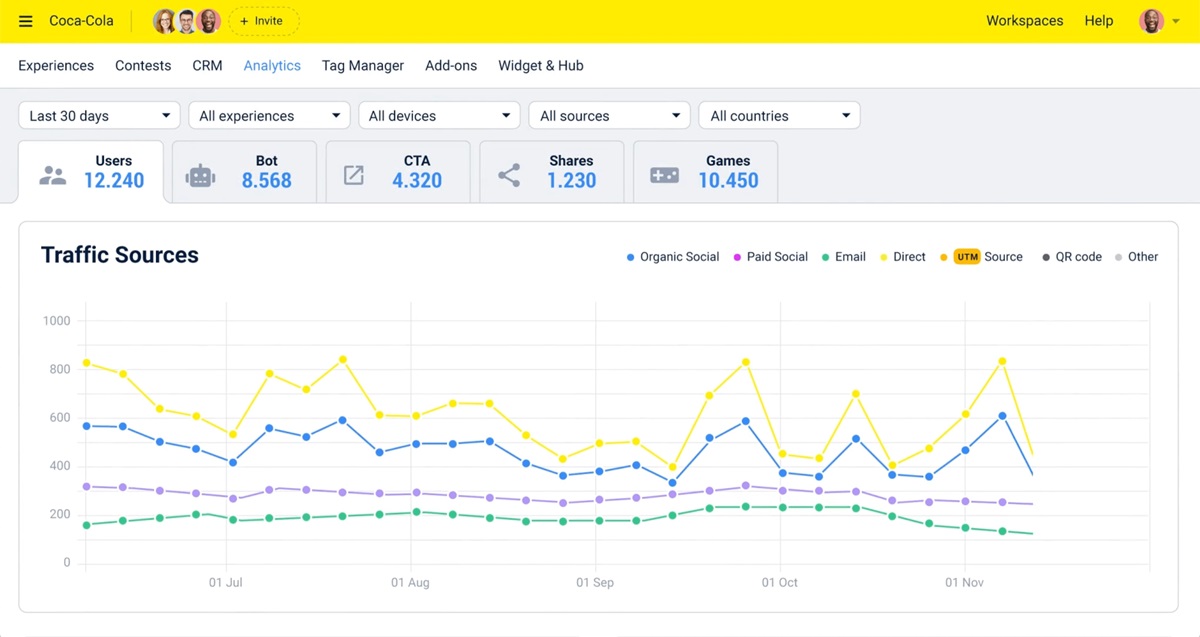Open the All countries dropdown

tap(779, 116)
